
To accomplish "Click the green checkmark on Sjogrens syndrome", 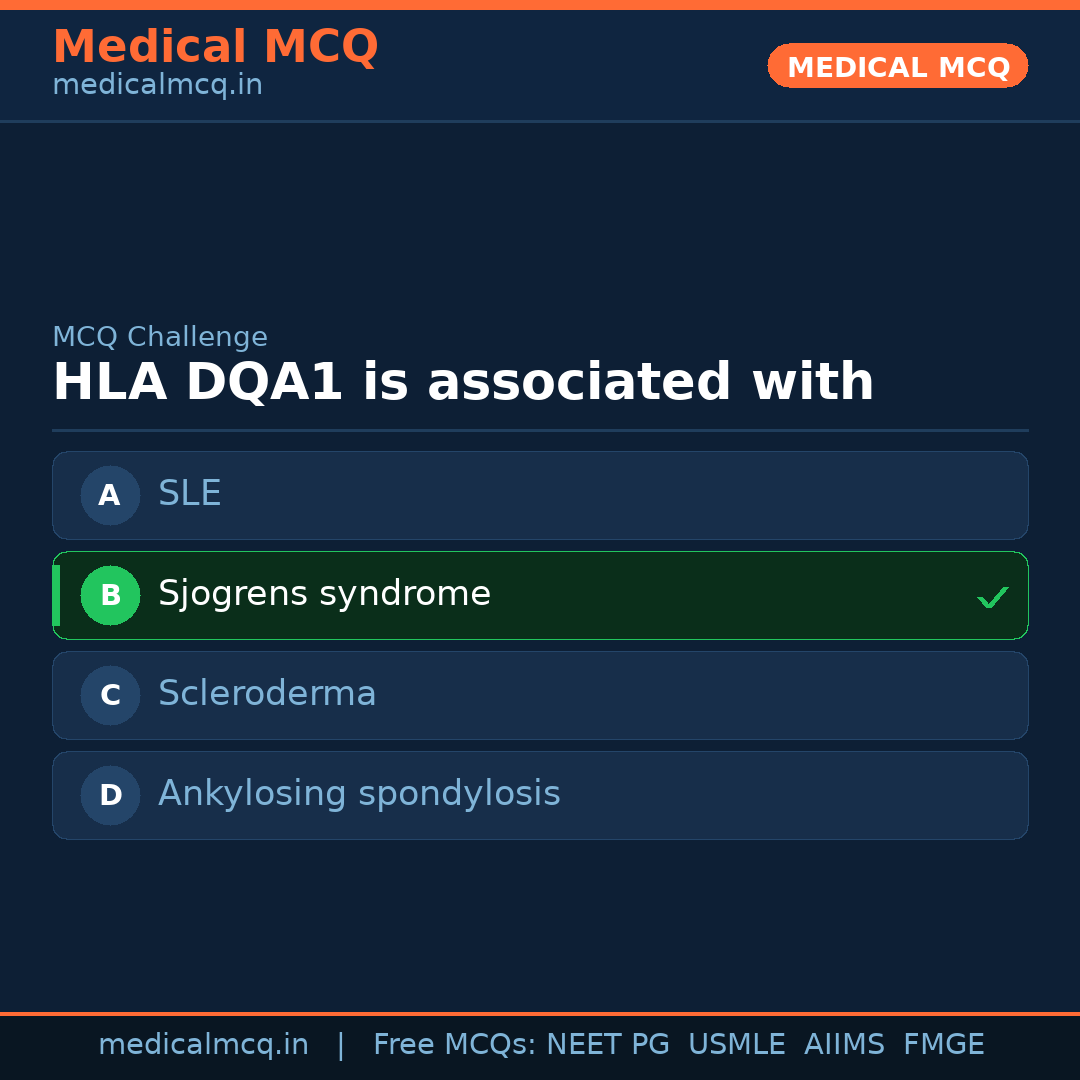I will pyautogui.click(x=992, y=597).
